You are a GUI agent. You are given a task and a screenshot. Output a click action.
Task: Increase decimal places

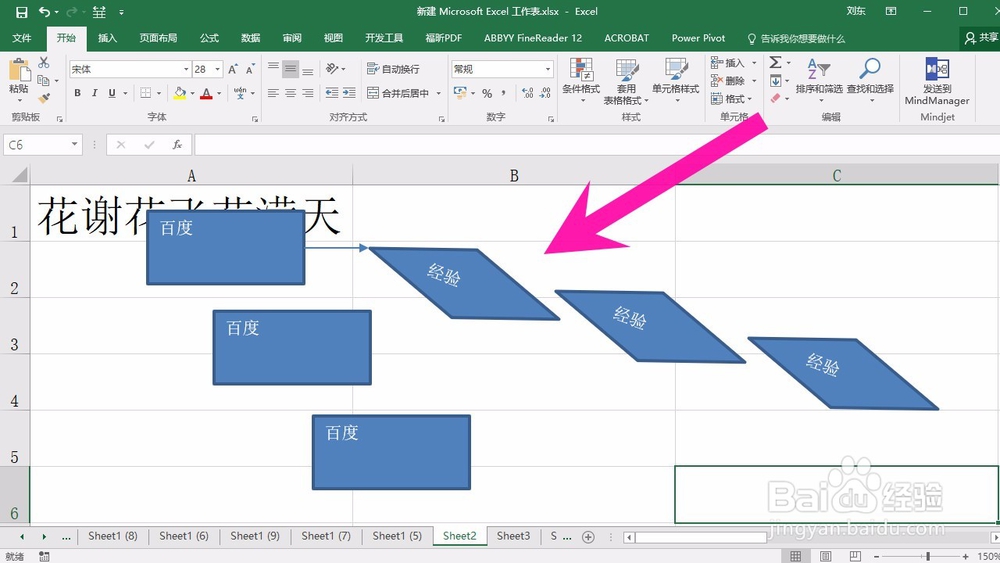click(527, 93)
